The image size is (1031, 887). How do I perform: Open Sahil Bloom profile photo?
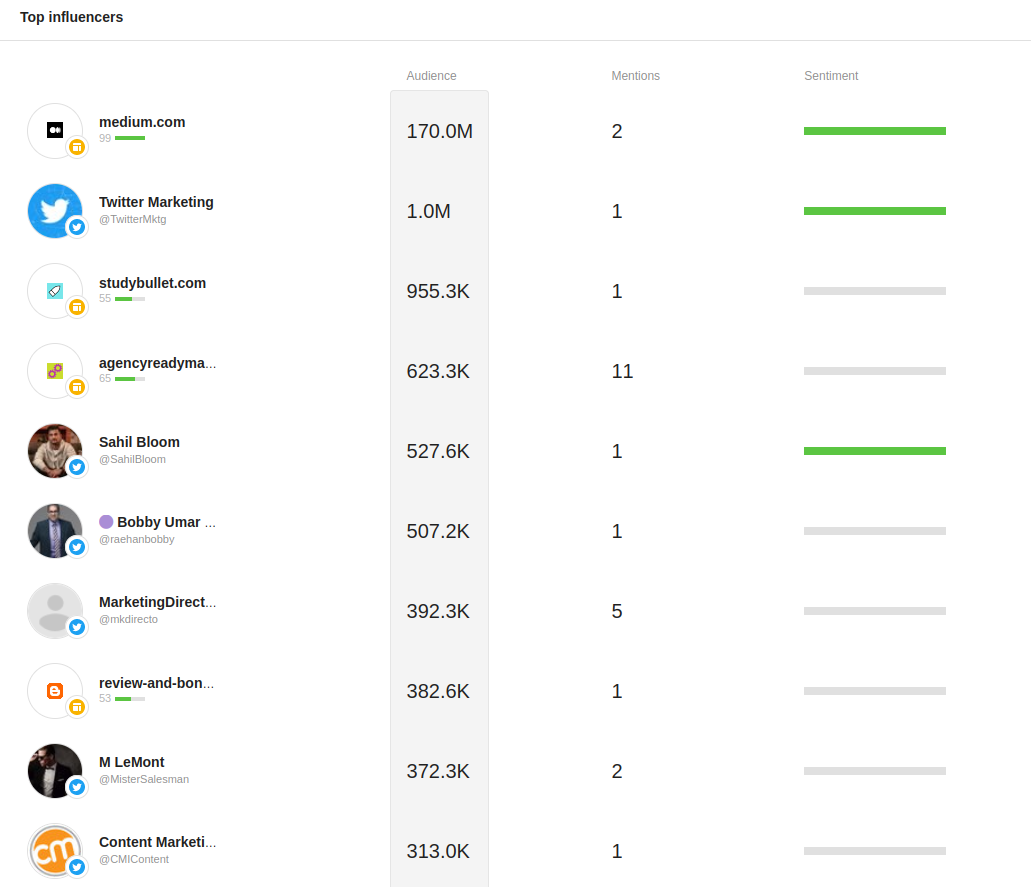pos(55,451)
